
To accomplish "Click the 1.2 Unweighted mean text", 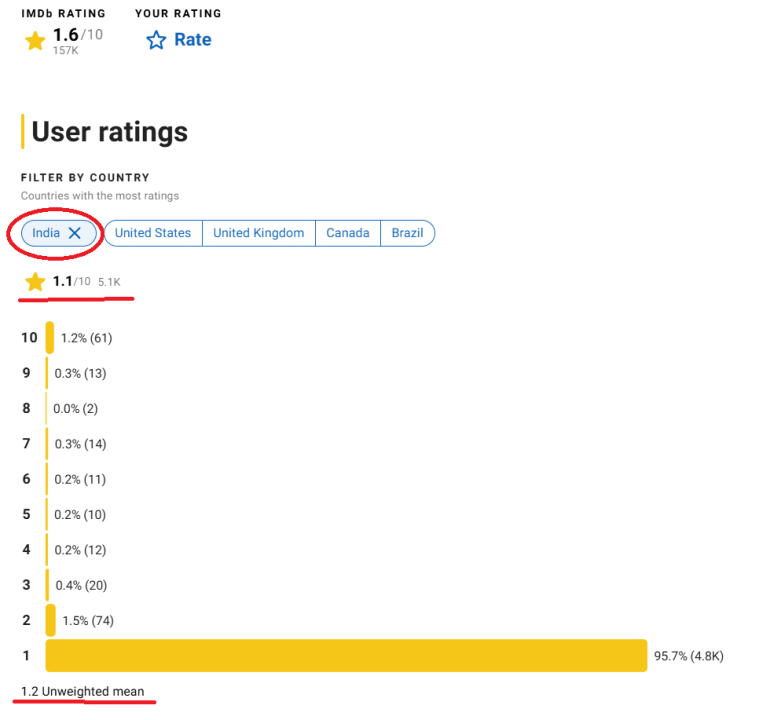I will 82,691.
